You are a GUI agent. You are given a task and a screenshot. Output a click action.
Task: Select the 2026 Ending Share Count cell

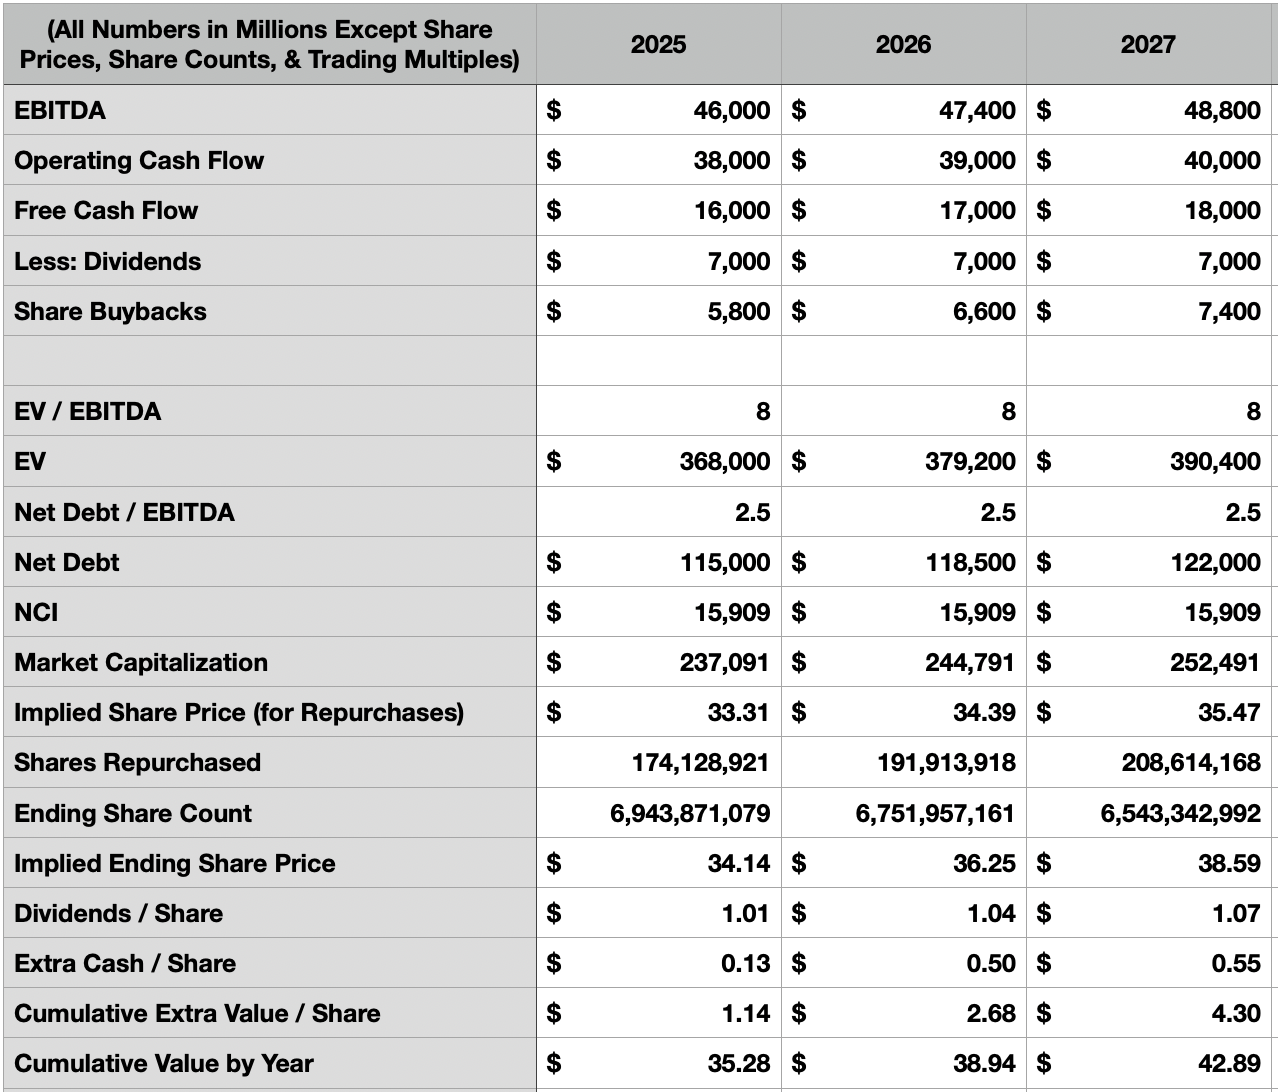[935, 813]
